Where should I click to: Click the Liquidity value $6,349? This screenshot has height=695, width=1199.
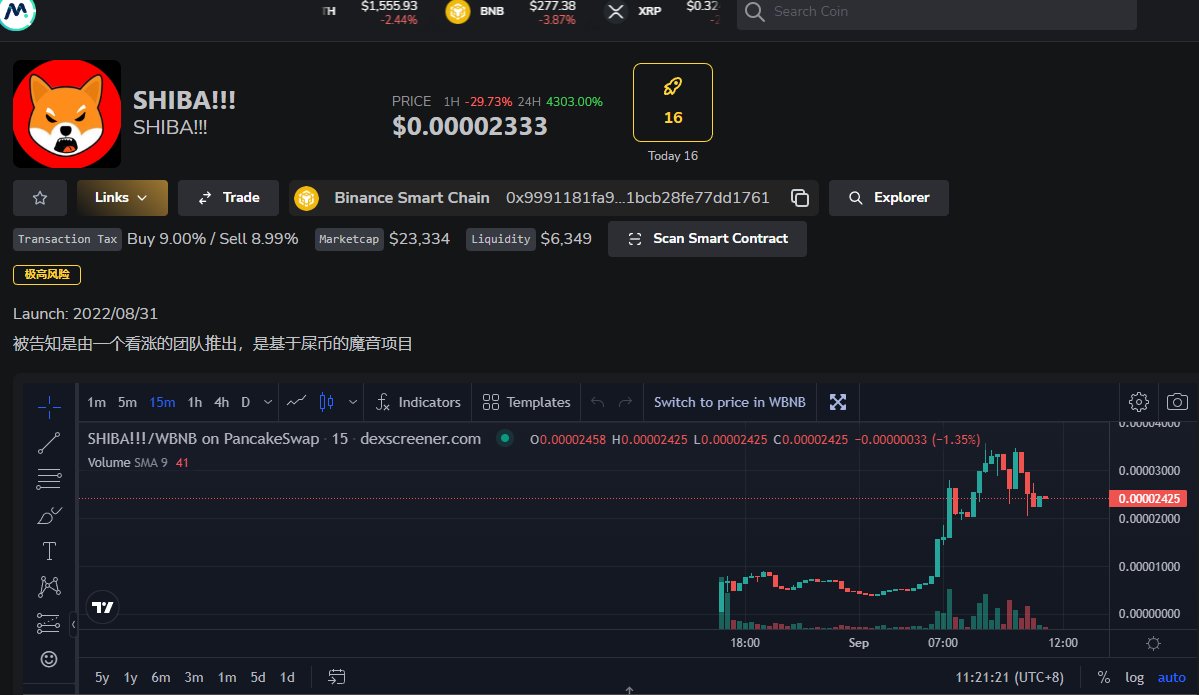point(566,239)
